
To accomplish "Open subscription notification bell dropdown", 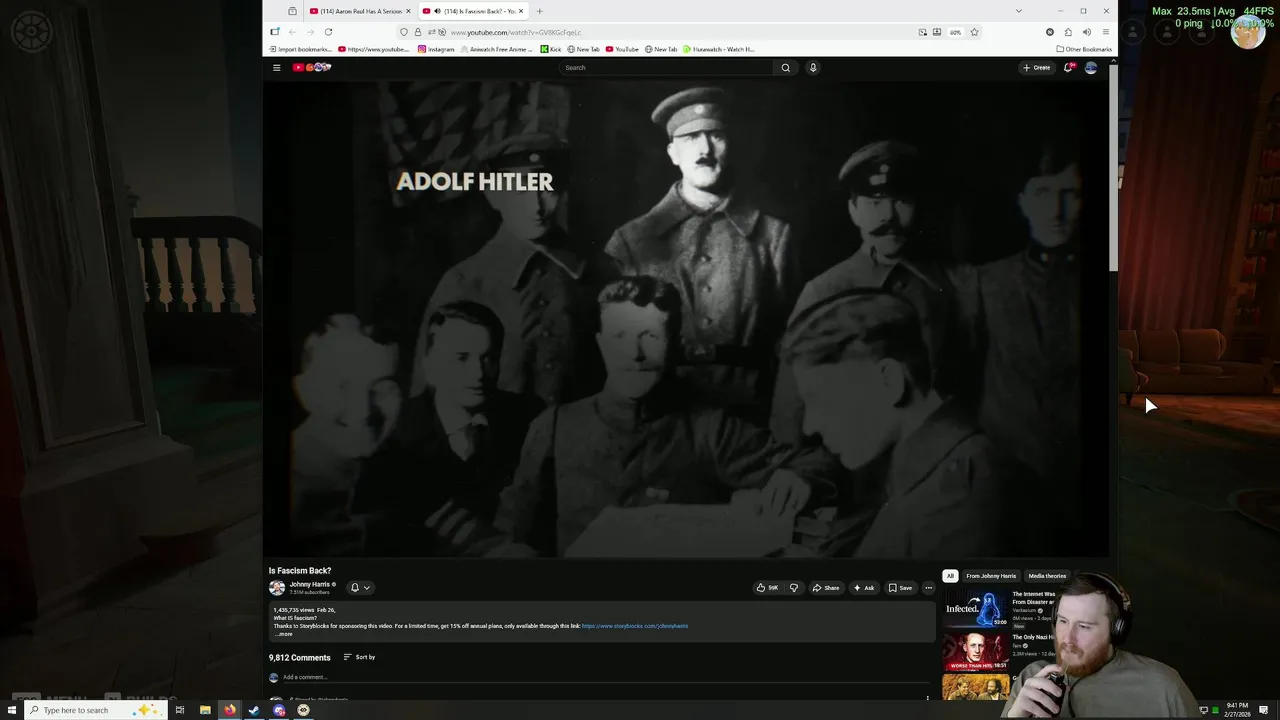I will tap(360, 588).
